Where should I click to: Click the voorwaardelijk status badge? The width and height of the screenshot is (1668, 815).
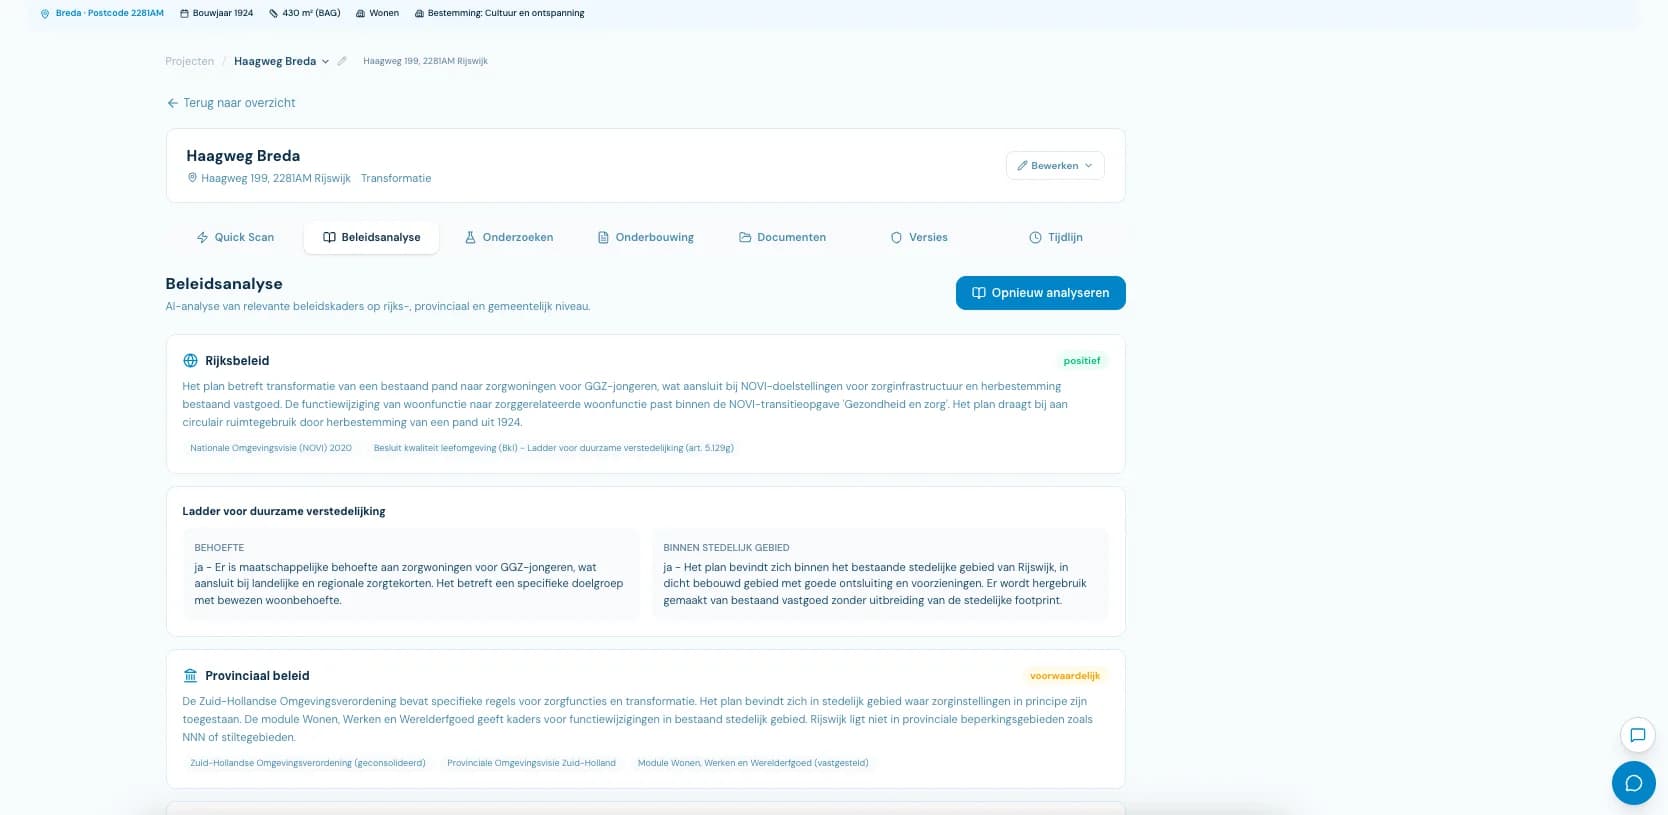(1065, 676)
